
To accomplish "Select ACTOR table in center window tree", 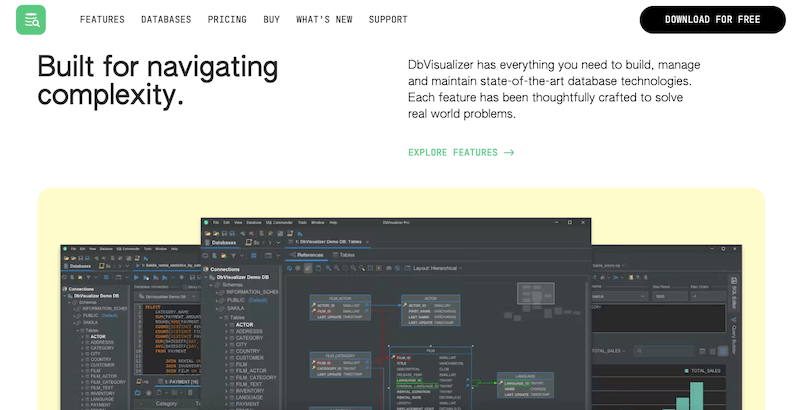I will (x=244, y=324).
